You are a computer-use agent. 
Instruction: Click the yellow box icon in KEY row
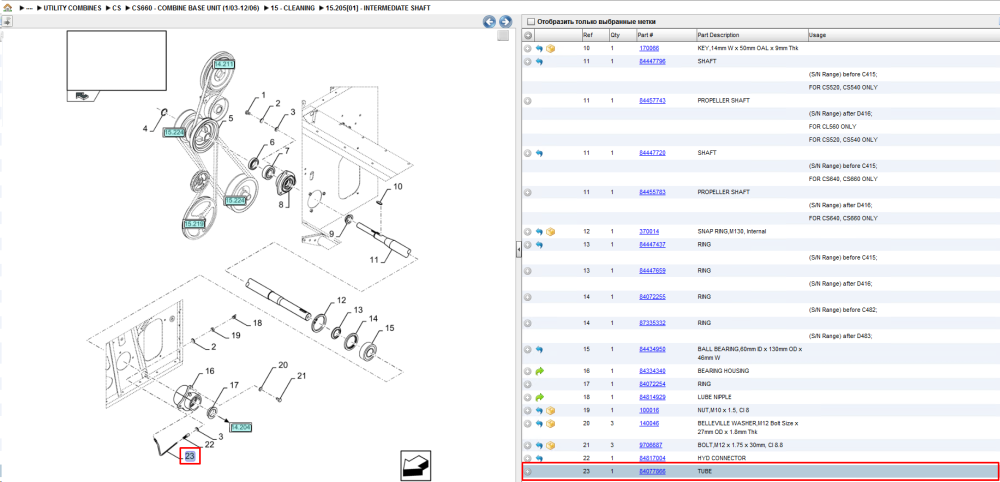tap(550, 48)
